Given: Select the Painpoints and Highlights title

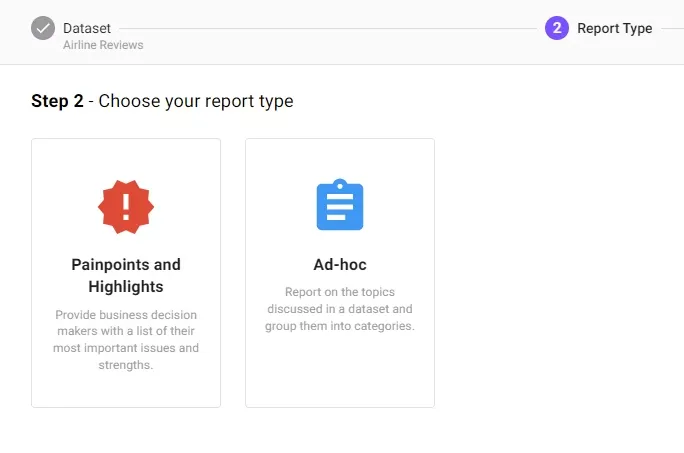Looking at the screenshot, I should click(126, 275).
